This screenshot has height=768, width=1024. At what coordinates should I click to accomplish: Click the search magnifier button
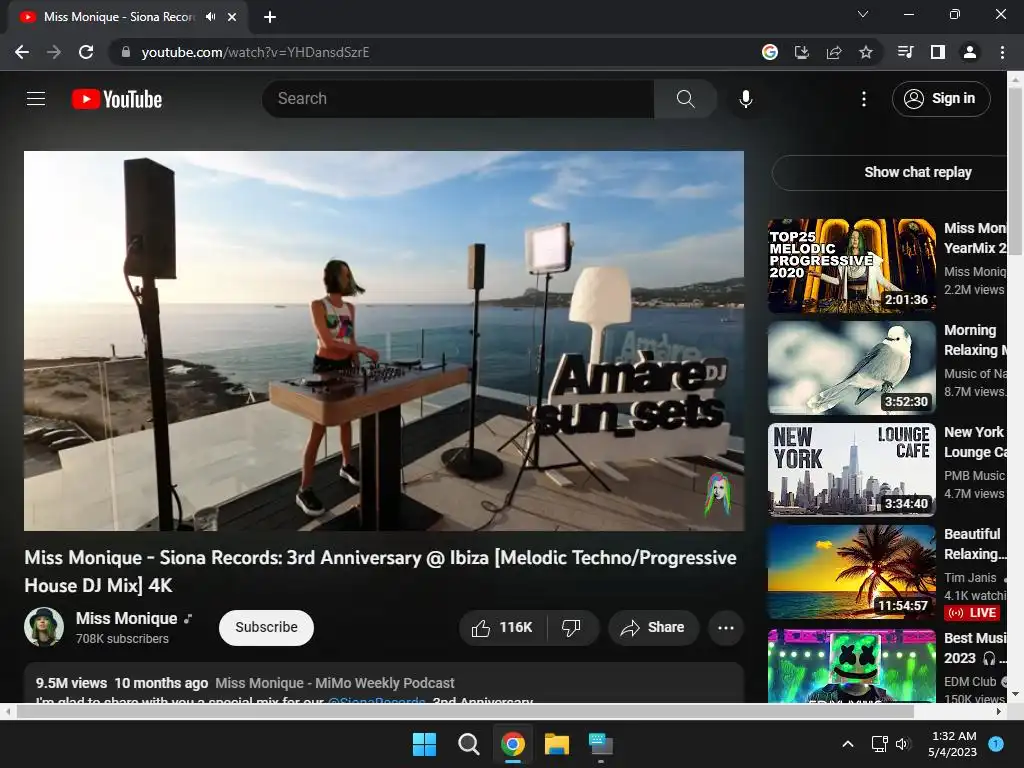click(x=685, y=99)
